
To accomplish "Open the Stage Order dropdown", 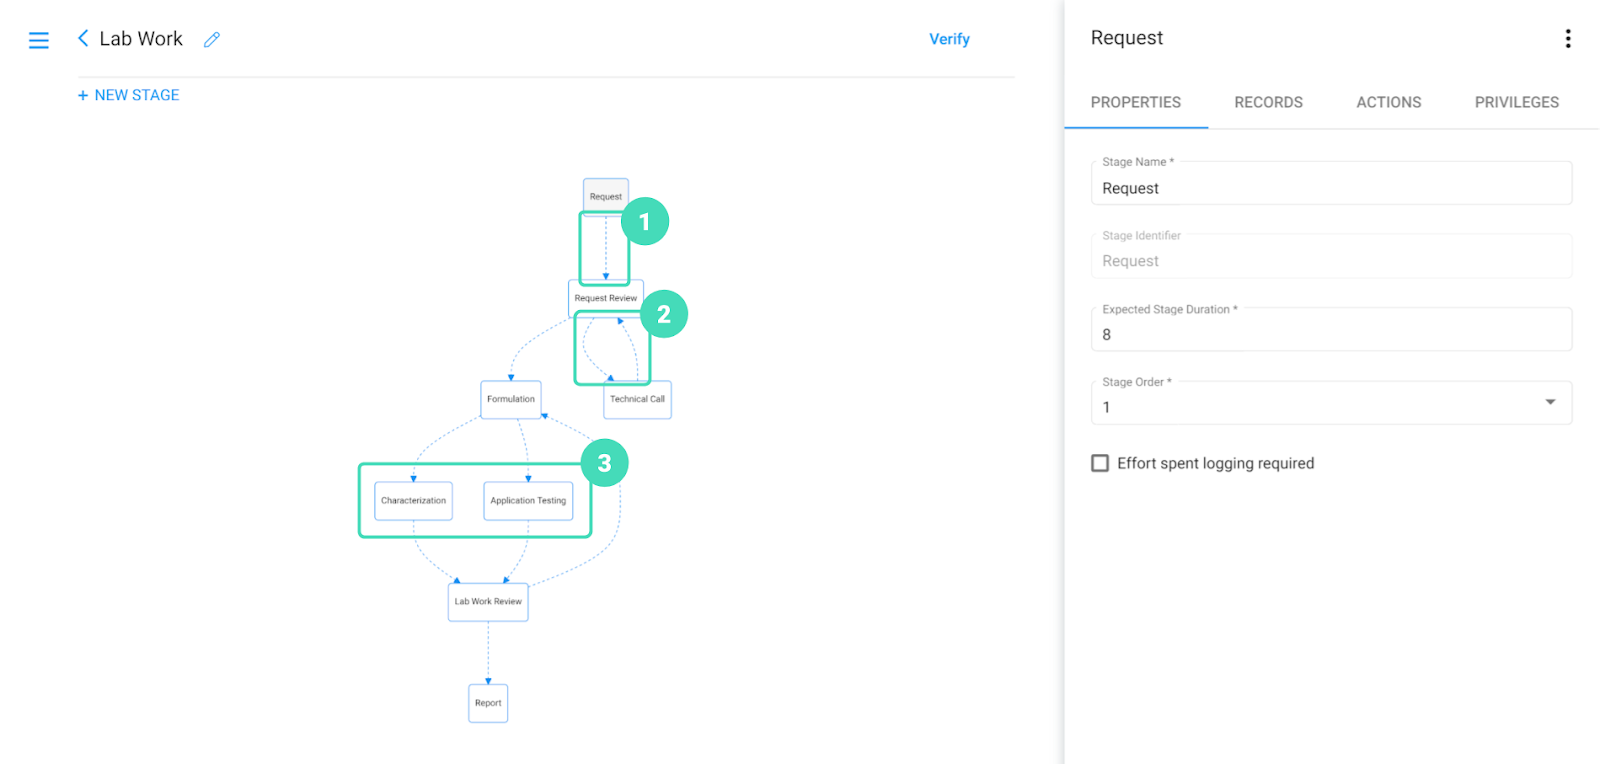I will [1331, 403].
